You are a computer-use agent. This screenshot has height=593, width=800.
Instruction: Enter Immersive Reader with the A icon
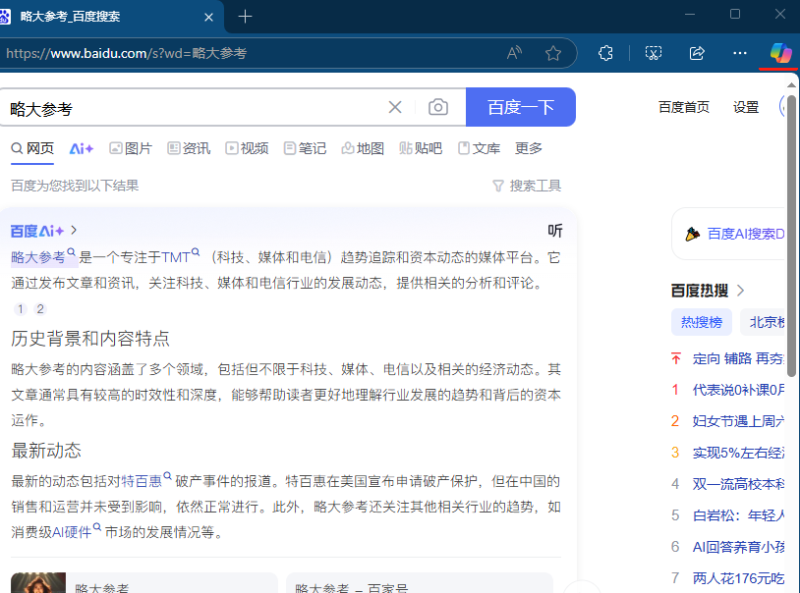(x=513, y=53)
